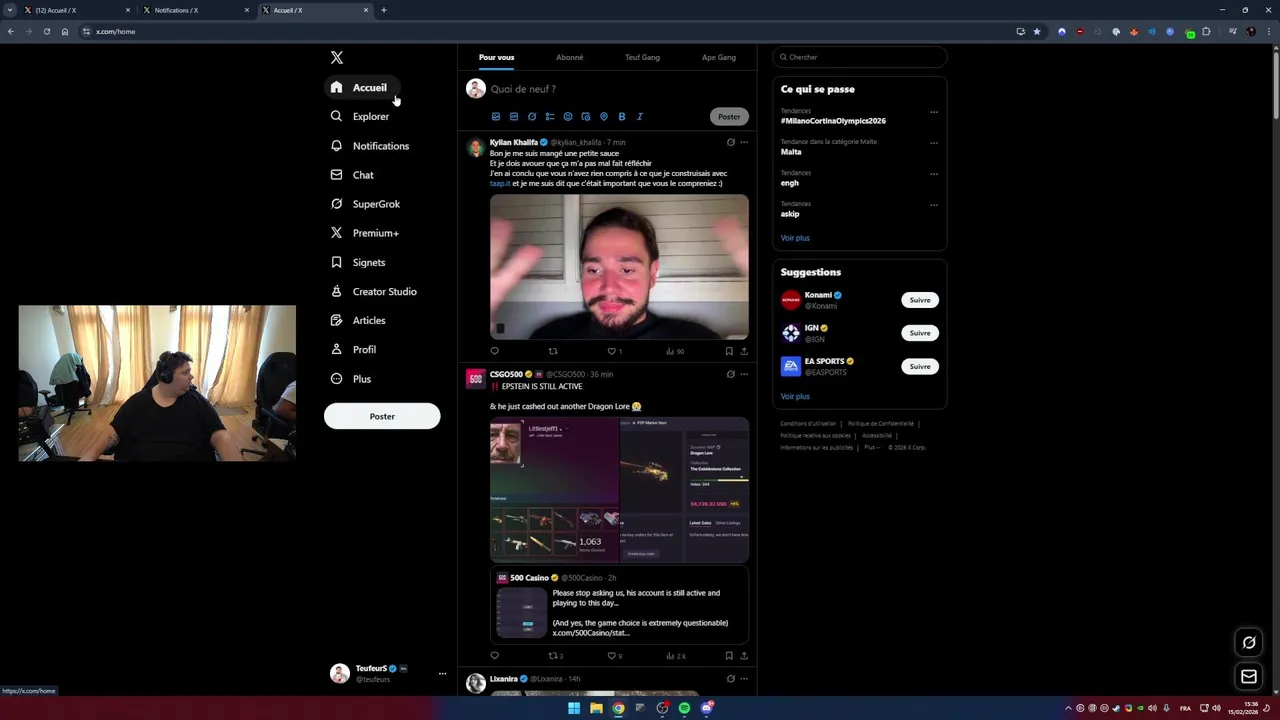Viewport: 1280px width, 720px height.
Task: Like Kylian Khalifa's post
Action: 614,351
